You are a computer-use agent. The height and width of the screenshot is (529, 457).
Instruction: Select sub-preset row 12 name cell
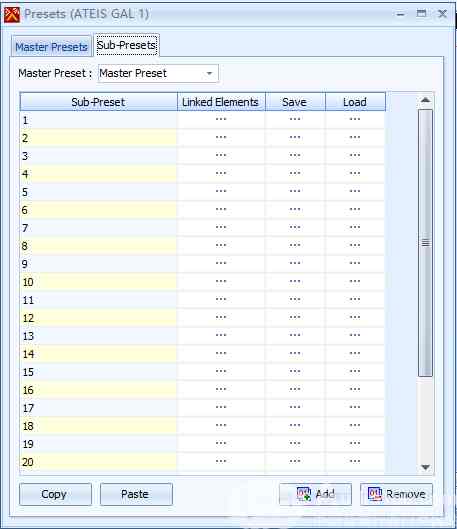(x=98, y=317)
